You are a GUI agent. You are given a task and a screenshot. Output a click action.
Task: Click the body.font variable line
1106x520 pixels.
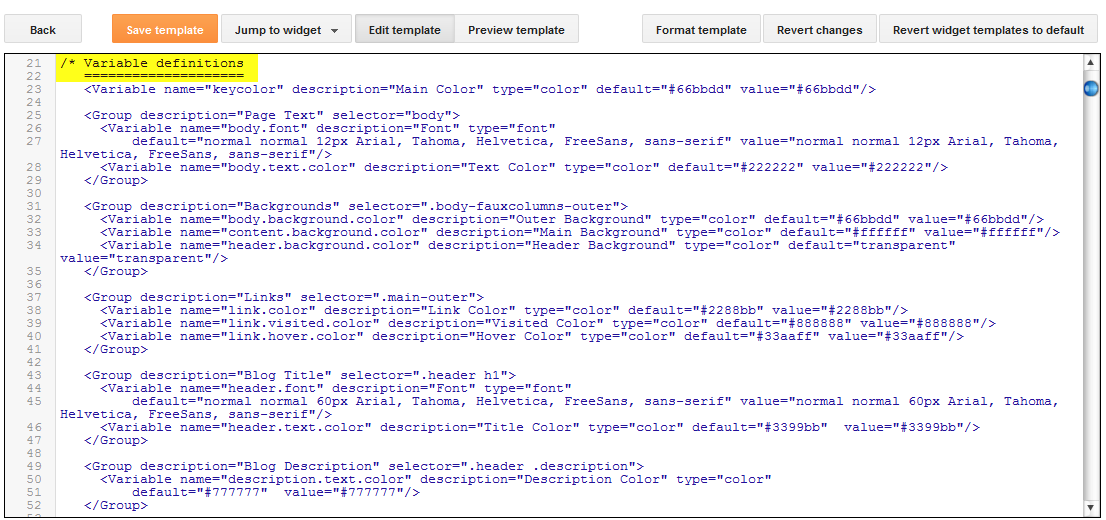tap(328, 128)
